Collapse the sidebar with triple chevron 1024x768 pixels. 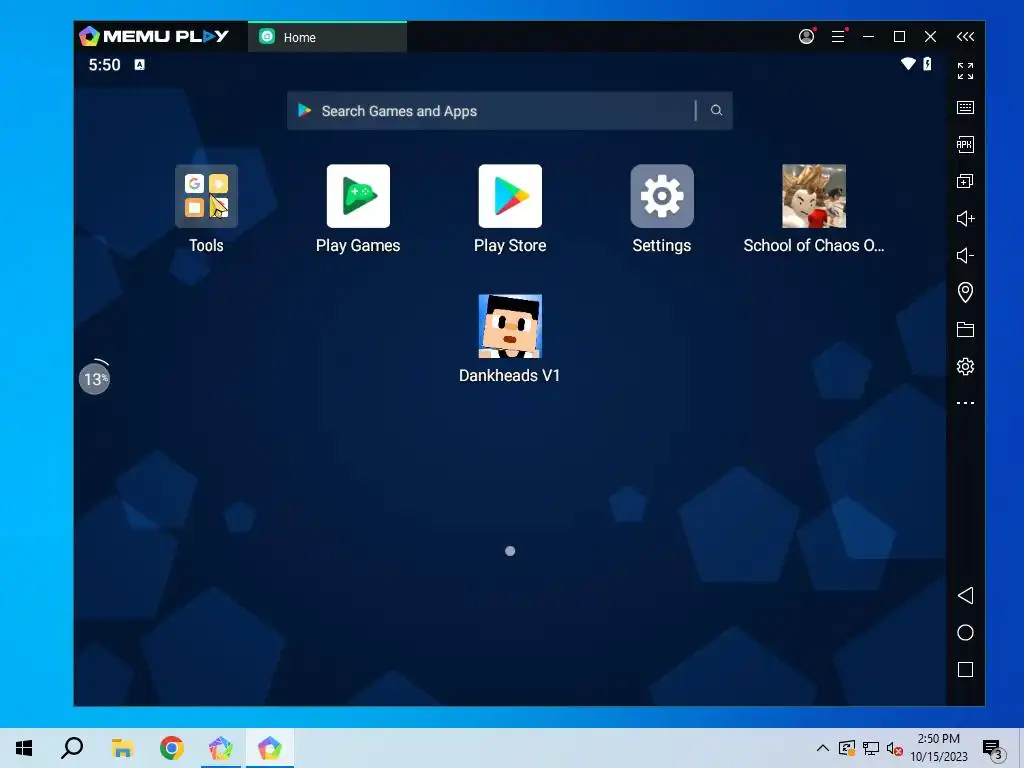[965, 37]
